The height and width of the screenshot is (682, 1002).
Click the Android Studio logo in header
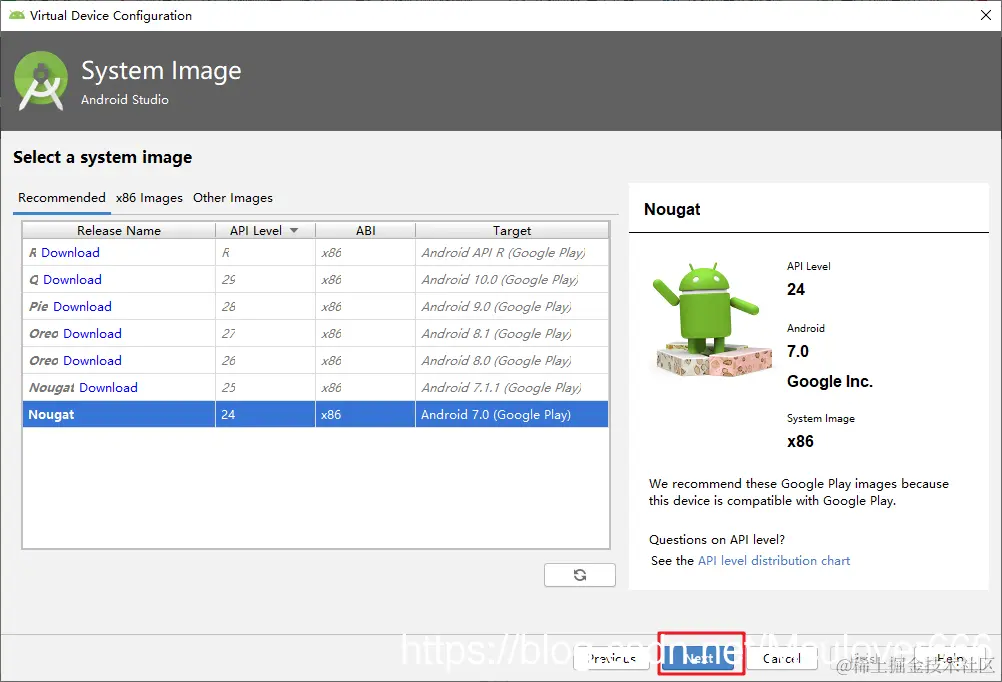pyautogui.click(x=41, y=81)
